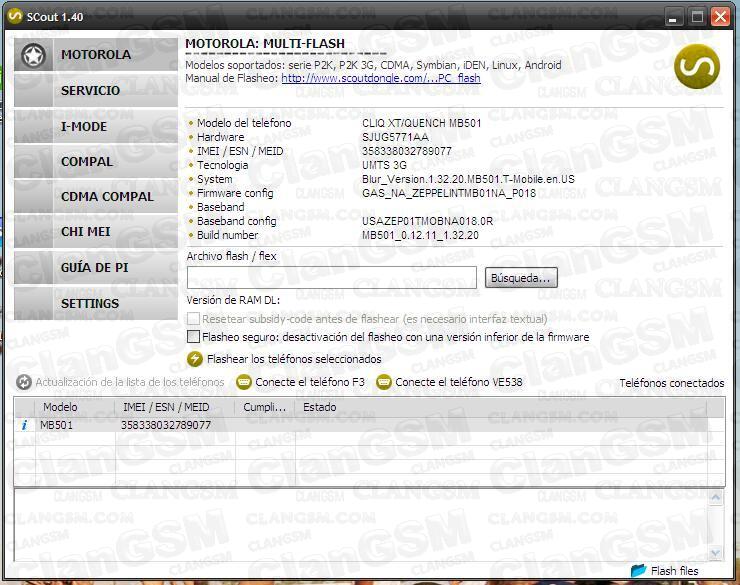
Task: Minimize the SCout 1.40 window
Action: pos(673,17)
